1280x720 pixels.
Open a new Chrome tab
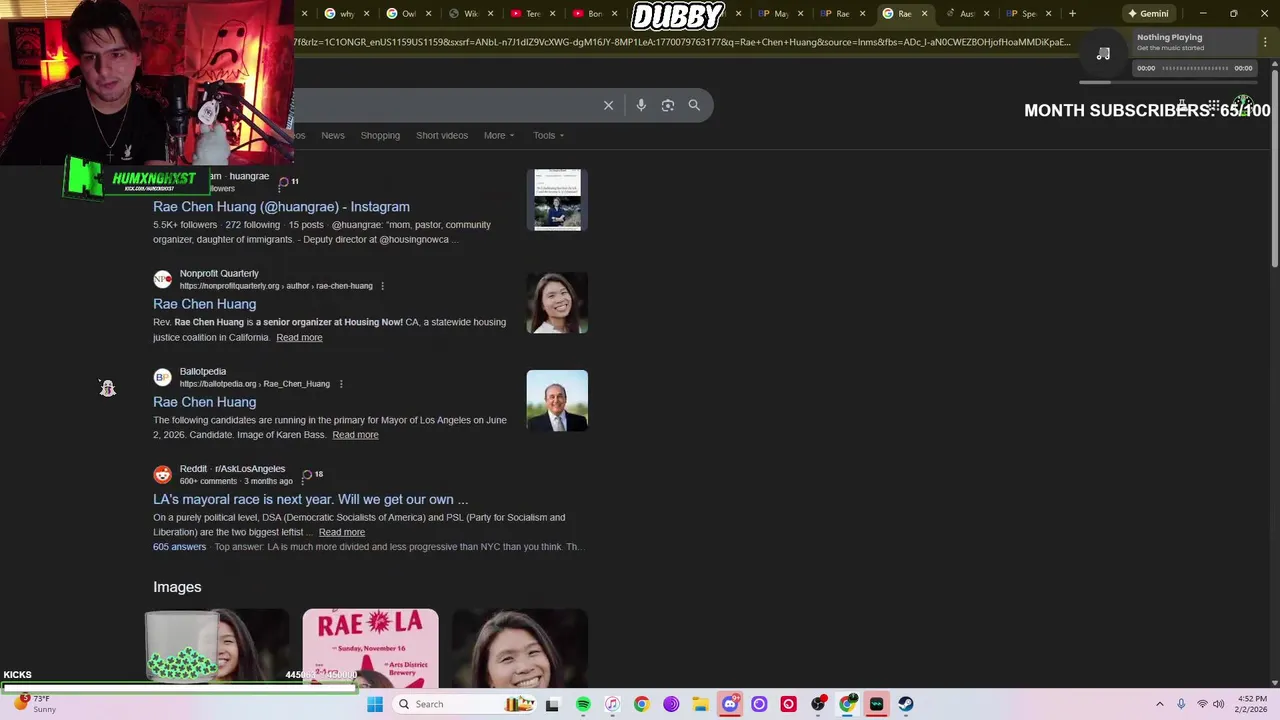point(1072,14)
